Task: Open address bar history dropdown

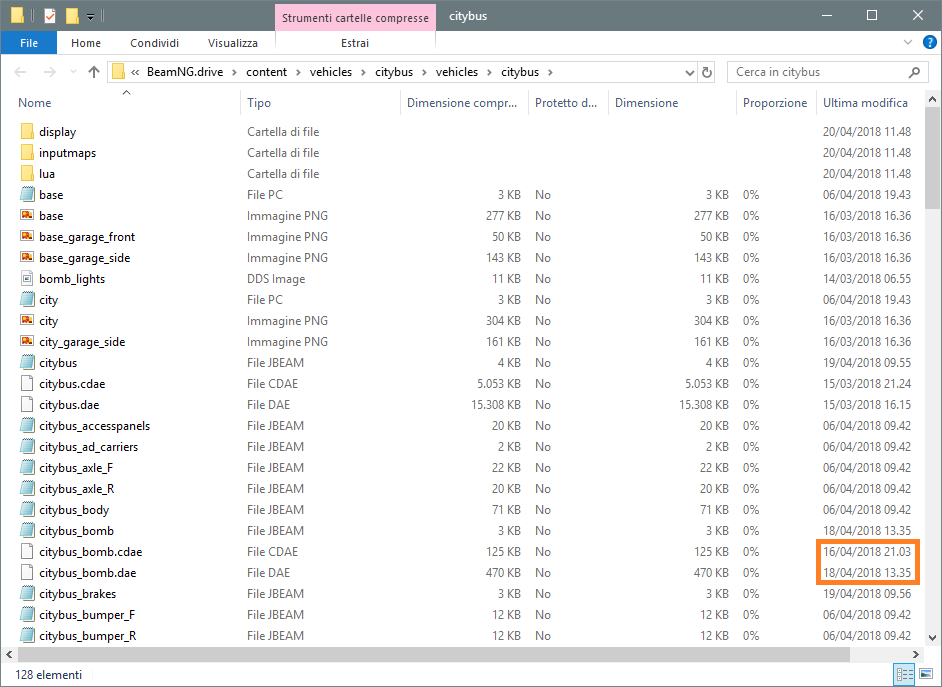Action: click(x=689, y=73)
